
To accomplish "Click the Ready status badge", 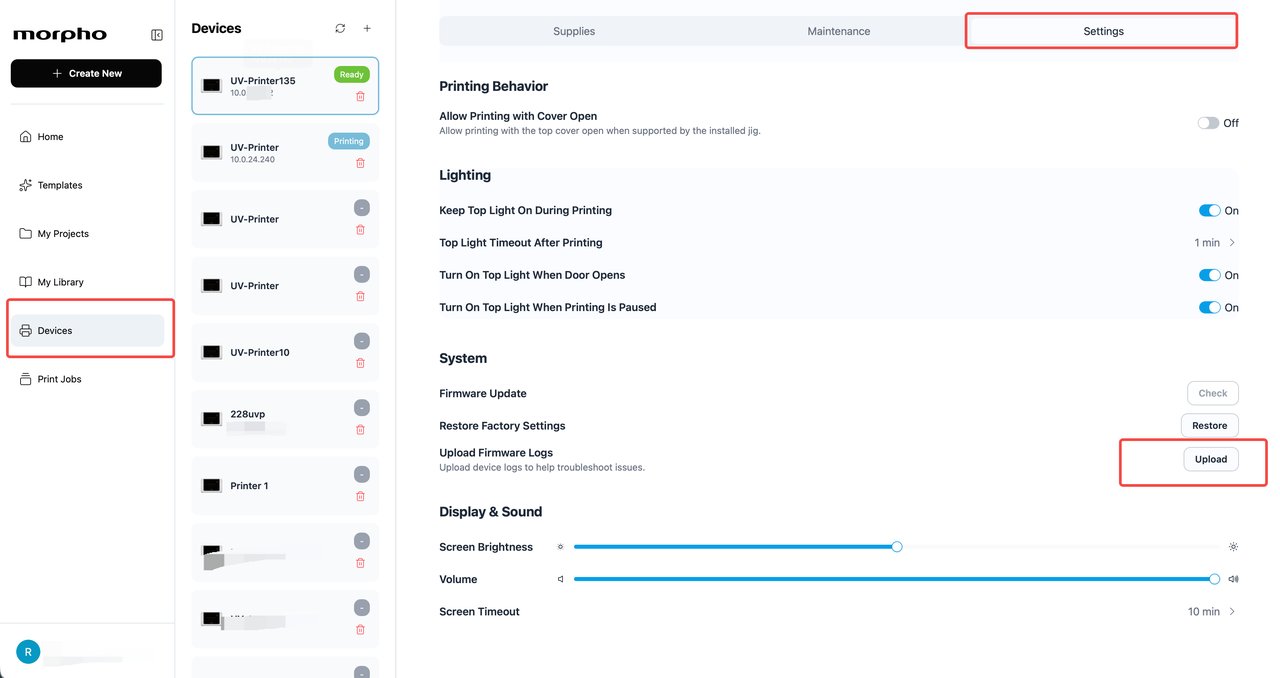I will (351, 74).
